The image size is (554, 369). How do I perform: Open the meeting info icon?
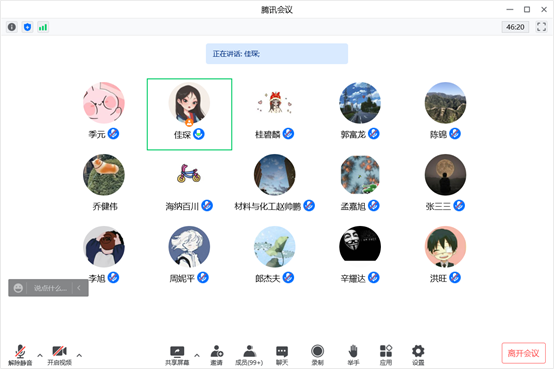click(12, 27)
